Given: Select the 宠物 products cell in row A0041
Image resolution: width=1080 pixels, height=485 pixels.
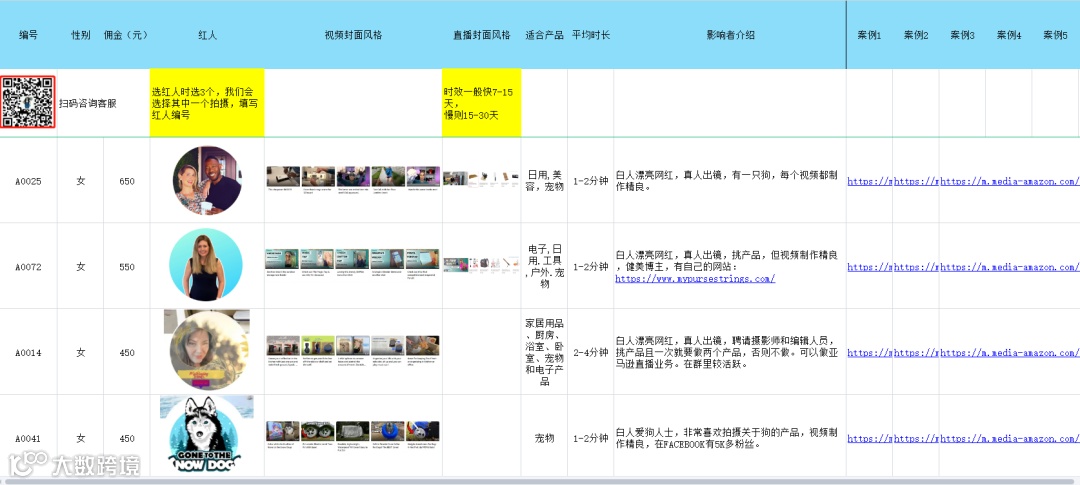Looking at the screenshot, I should pos(544,438).
